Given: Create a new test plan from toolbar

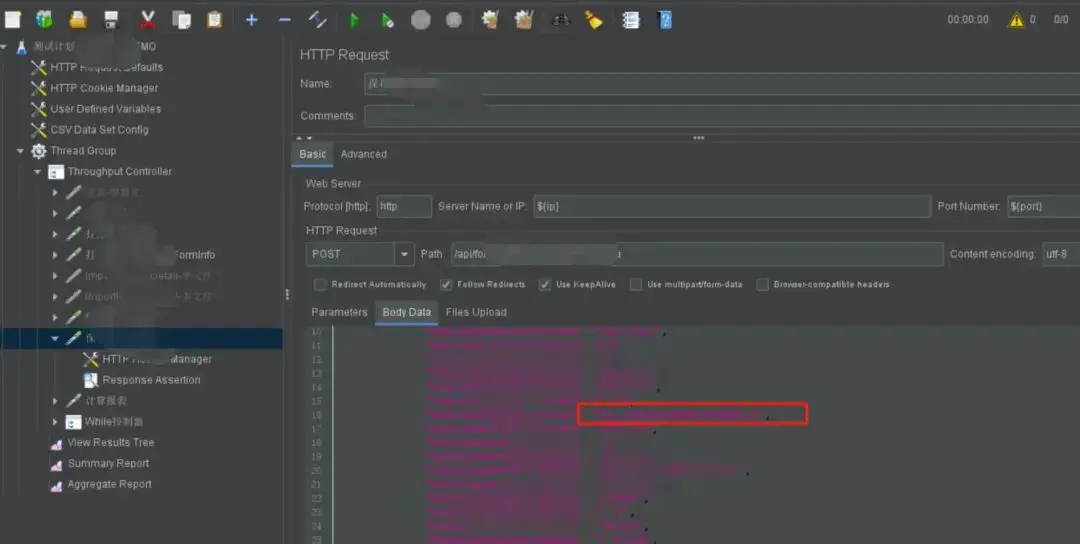Looking at the screenshot, I should point(12,20).
